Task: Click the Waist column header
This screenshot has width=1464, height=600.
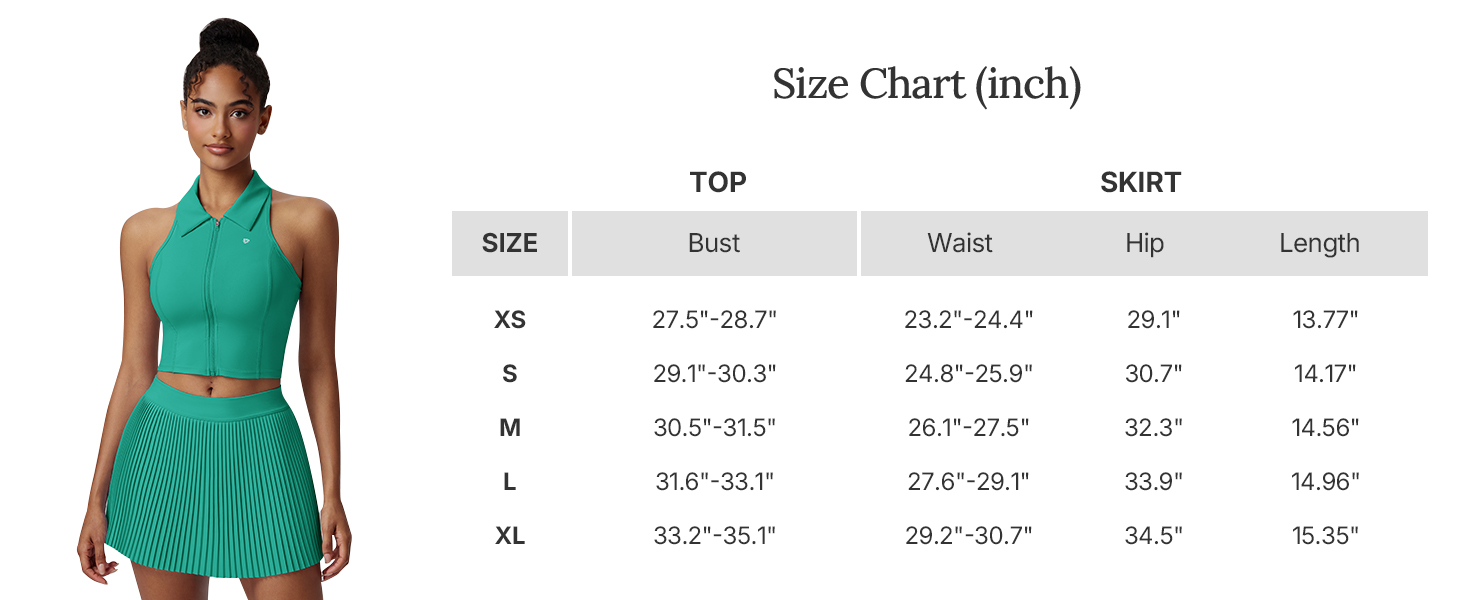Action: pyautogui.click(x=960, y=243)
